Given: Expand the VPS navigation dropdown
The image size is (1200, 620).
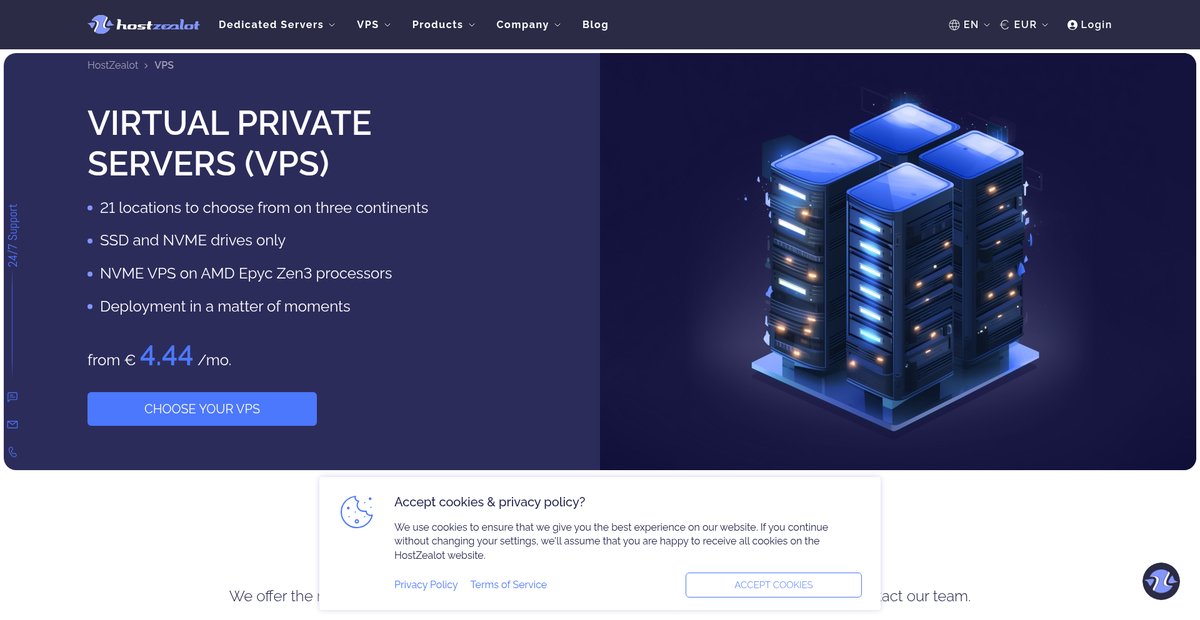Looking at the screenshot, I should pos(373,24).
